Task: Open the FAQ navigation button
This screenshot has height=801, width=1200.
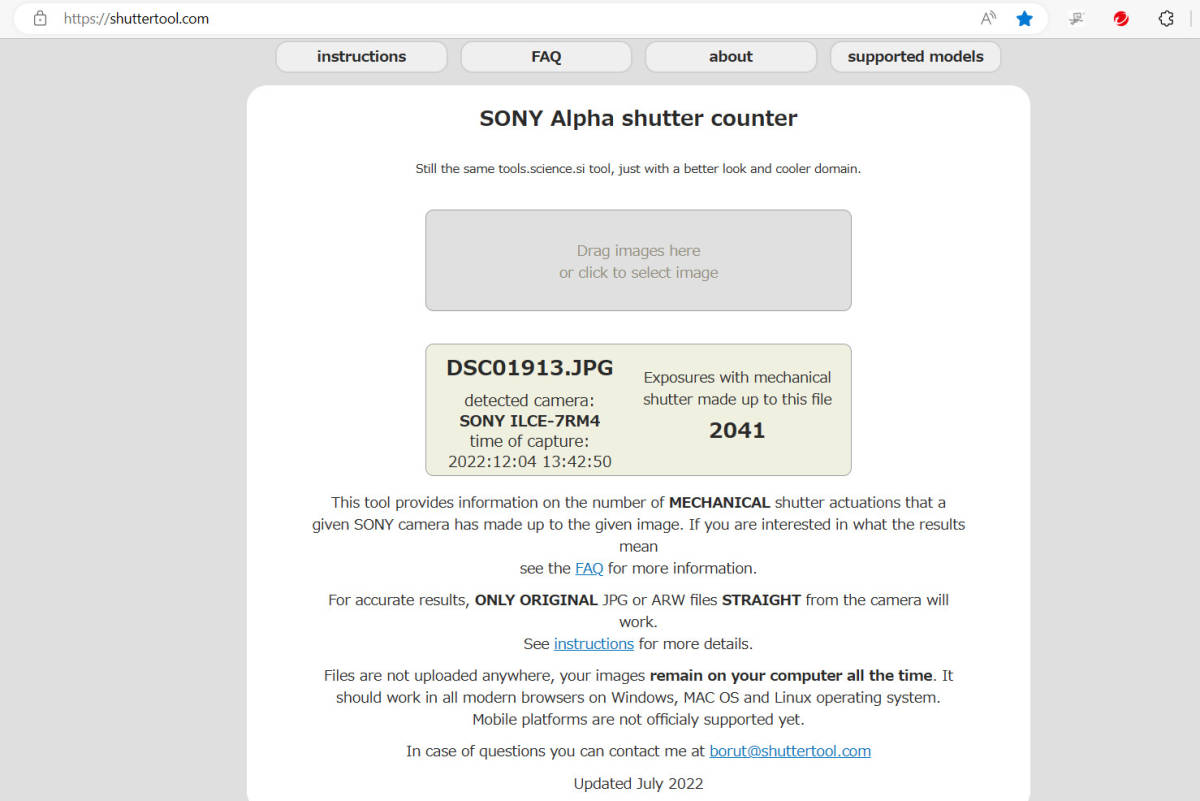Action: click(x=546, y=57)
